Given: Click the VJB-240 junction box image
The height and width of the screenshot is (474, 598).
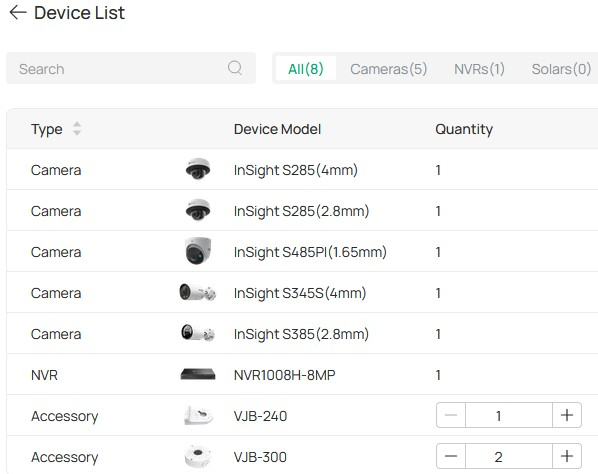Looking at the screenshot, I should [x=198, y=415].
